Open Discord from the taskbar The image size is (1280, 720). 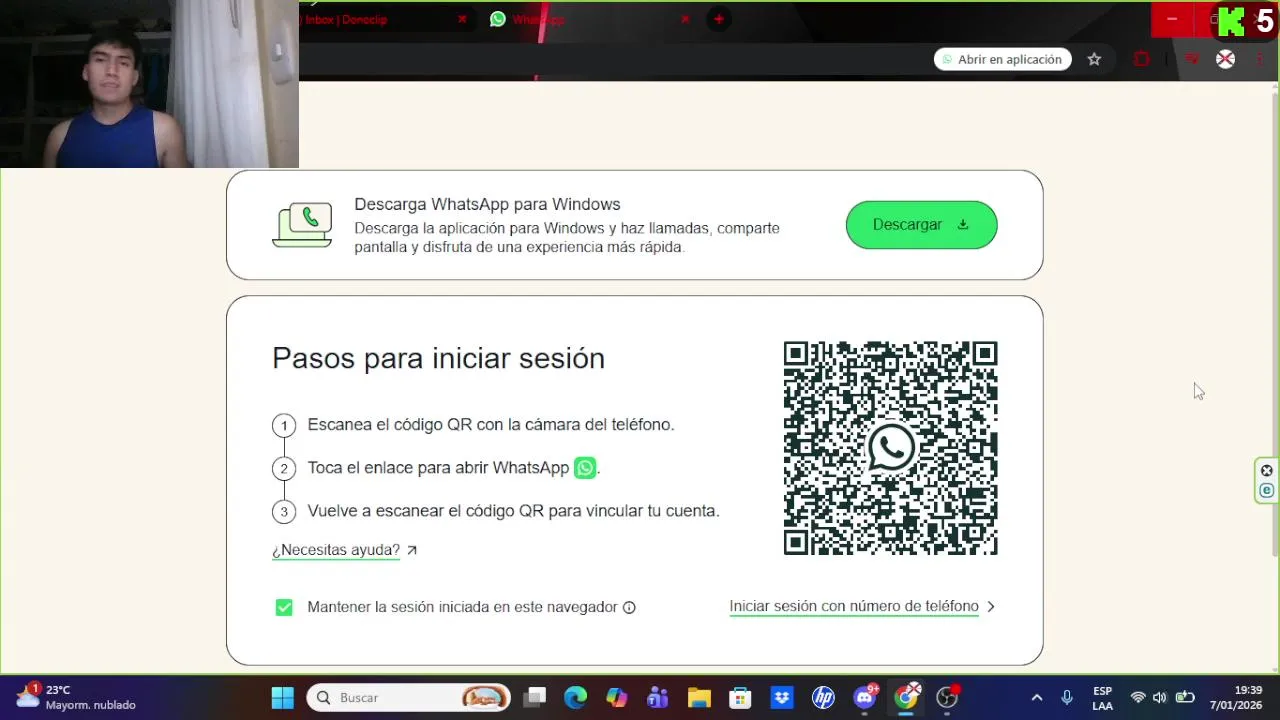coord(865,697)
